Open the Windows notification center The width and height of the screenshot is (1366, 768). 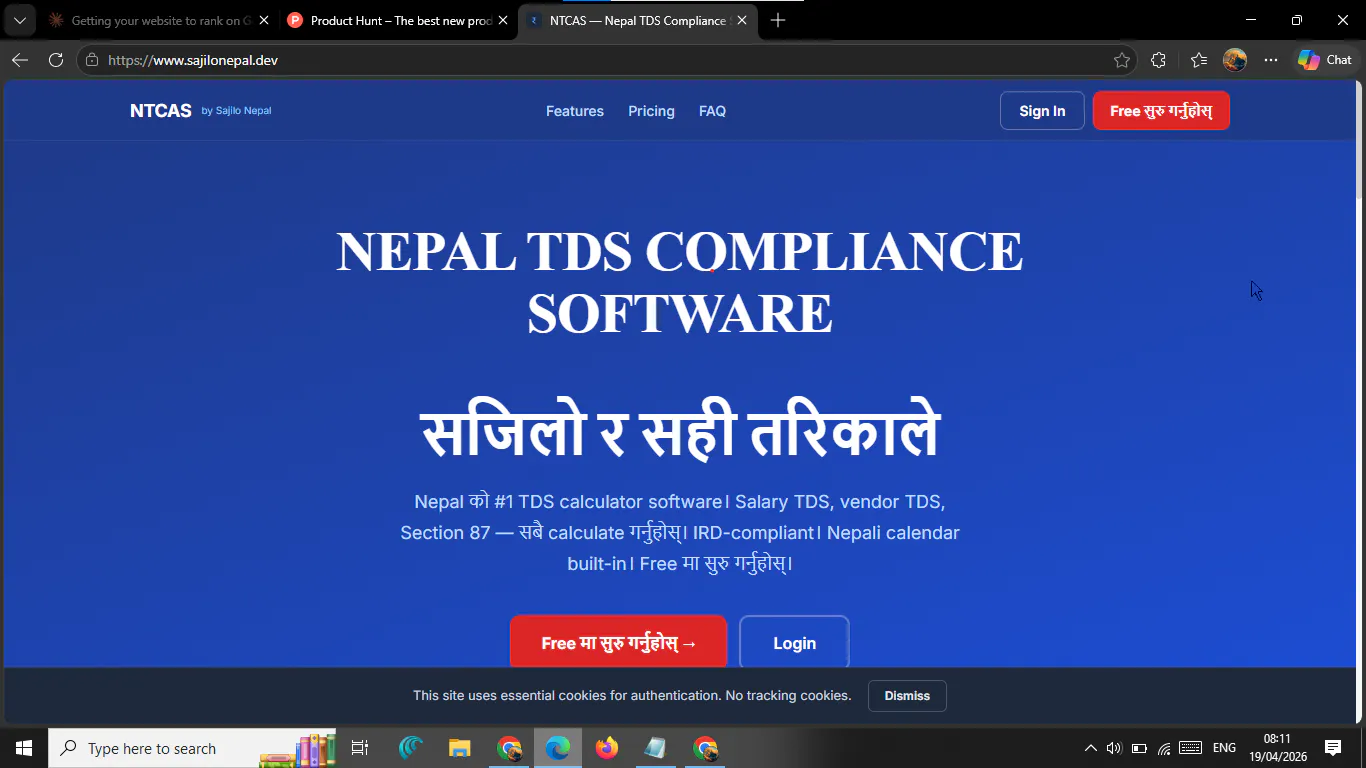[1332, 748]
